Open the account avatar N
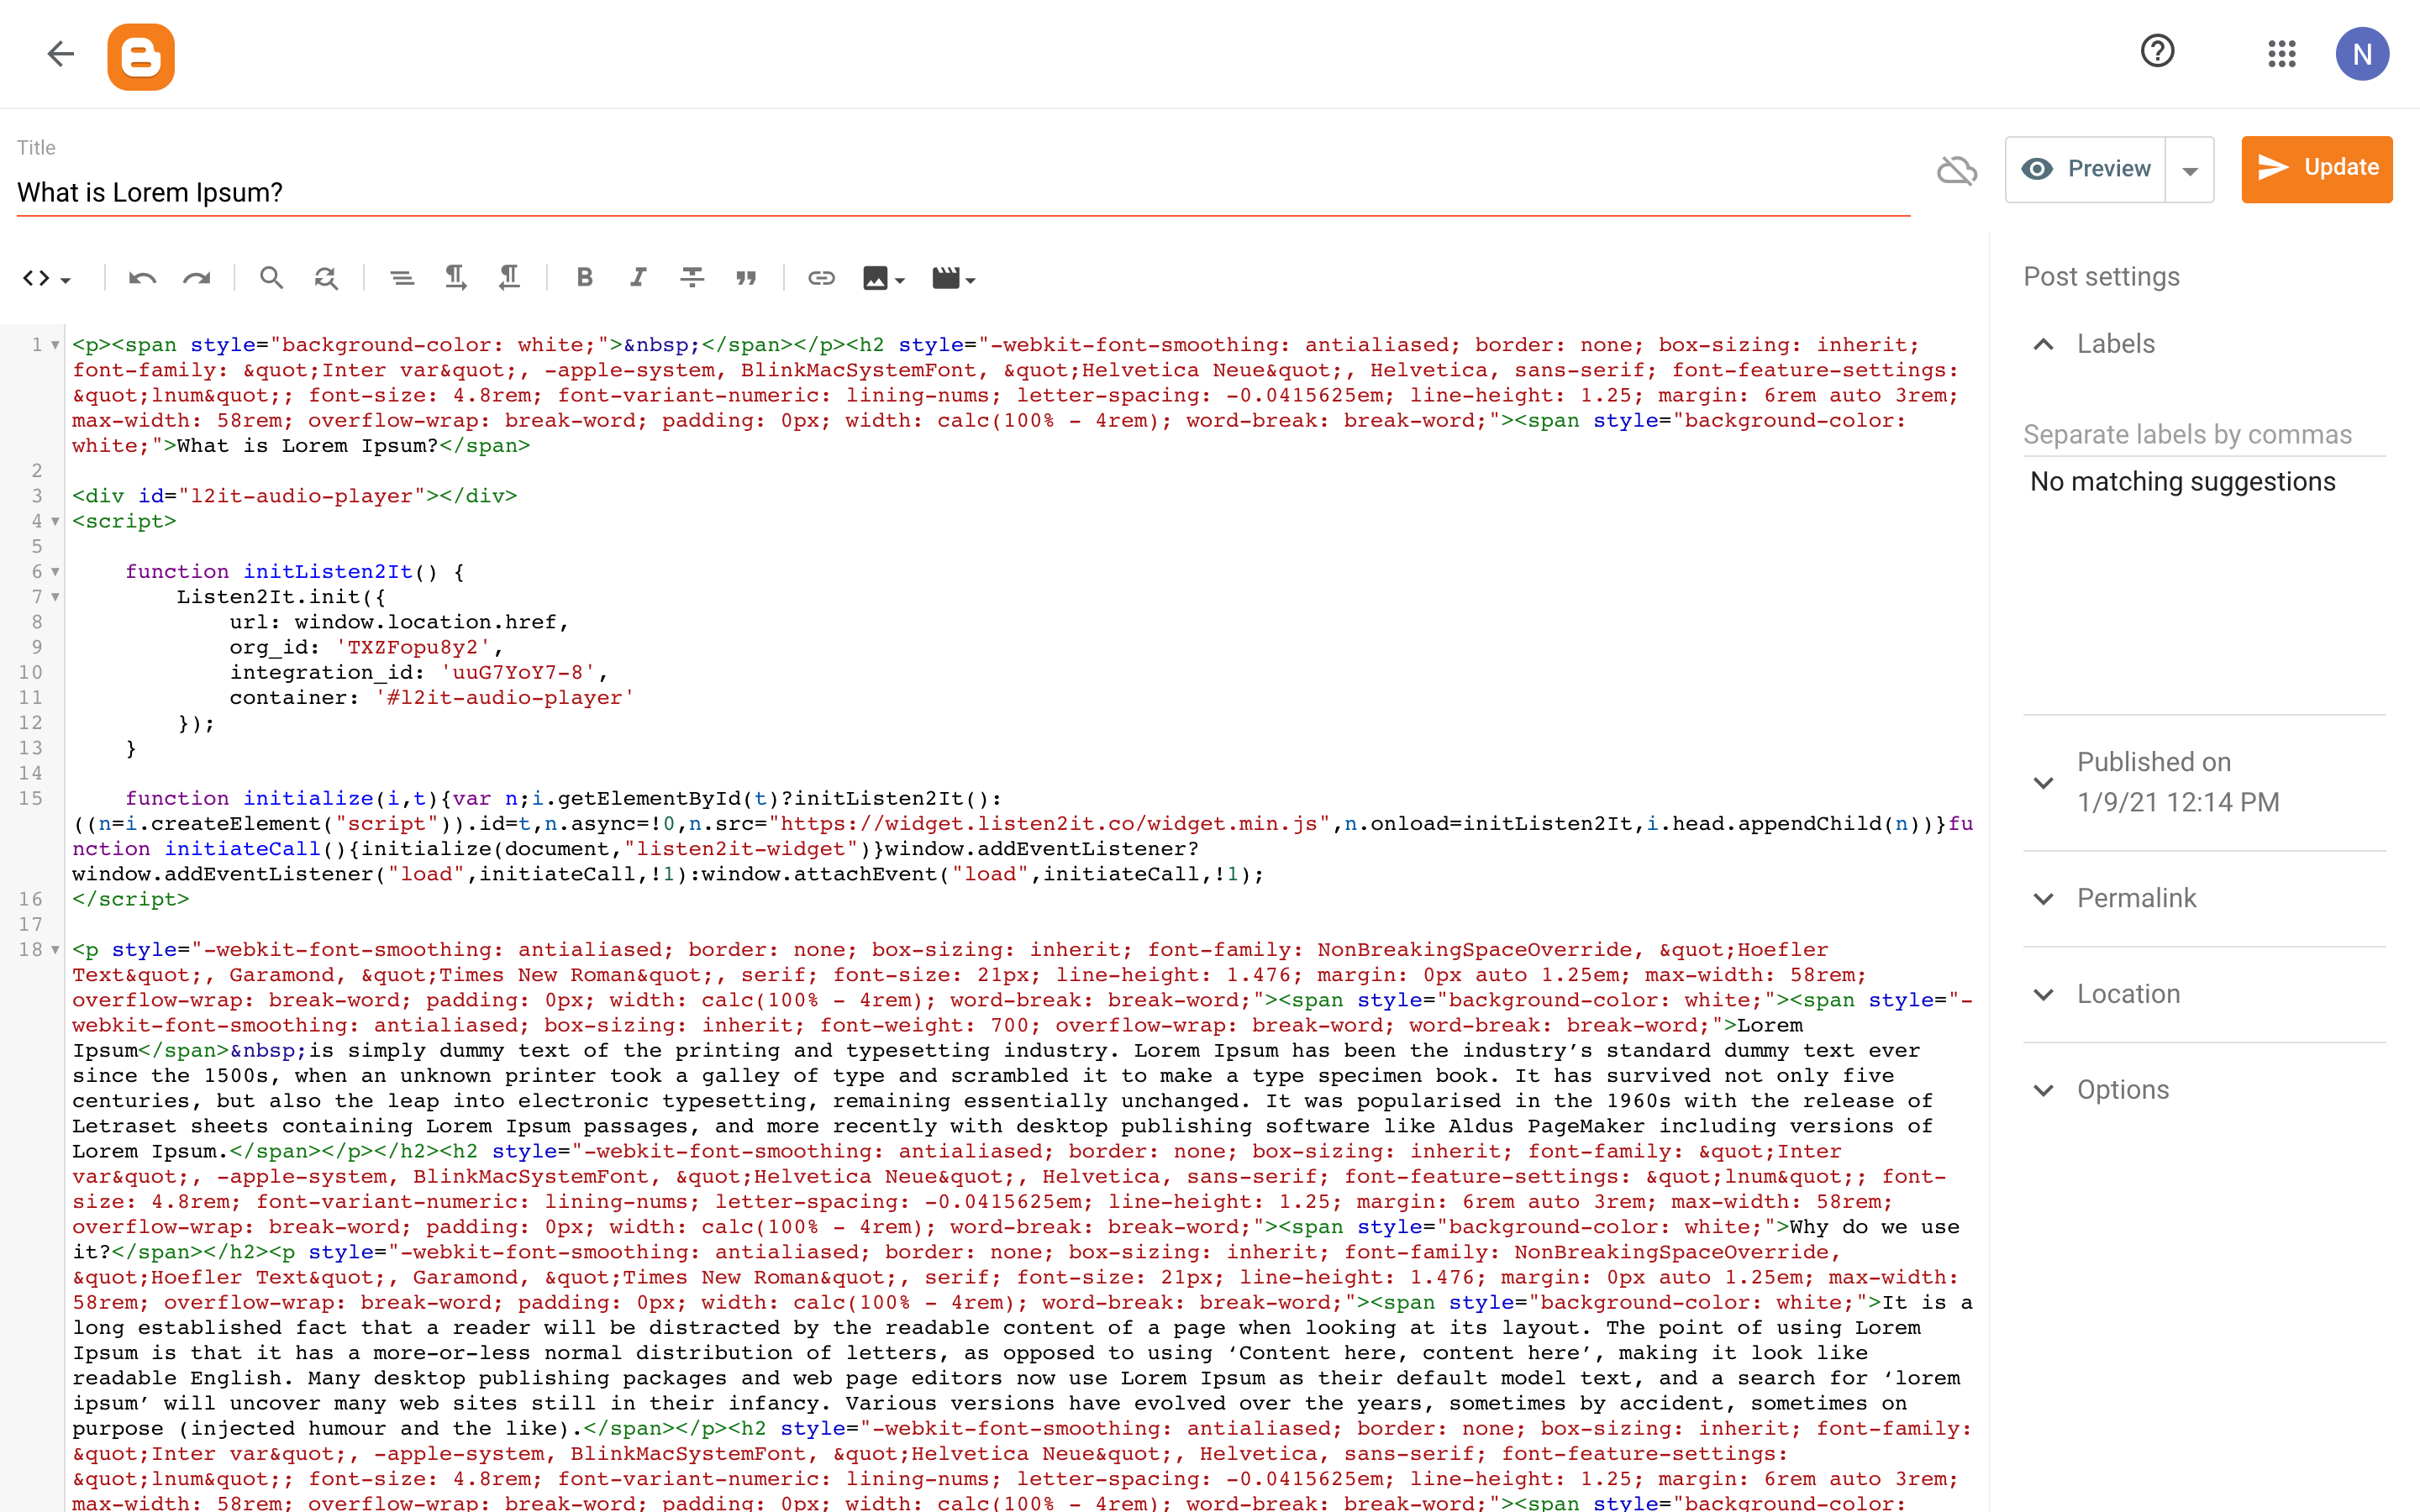2420x1512 pixels. [x=2362, y=54]
